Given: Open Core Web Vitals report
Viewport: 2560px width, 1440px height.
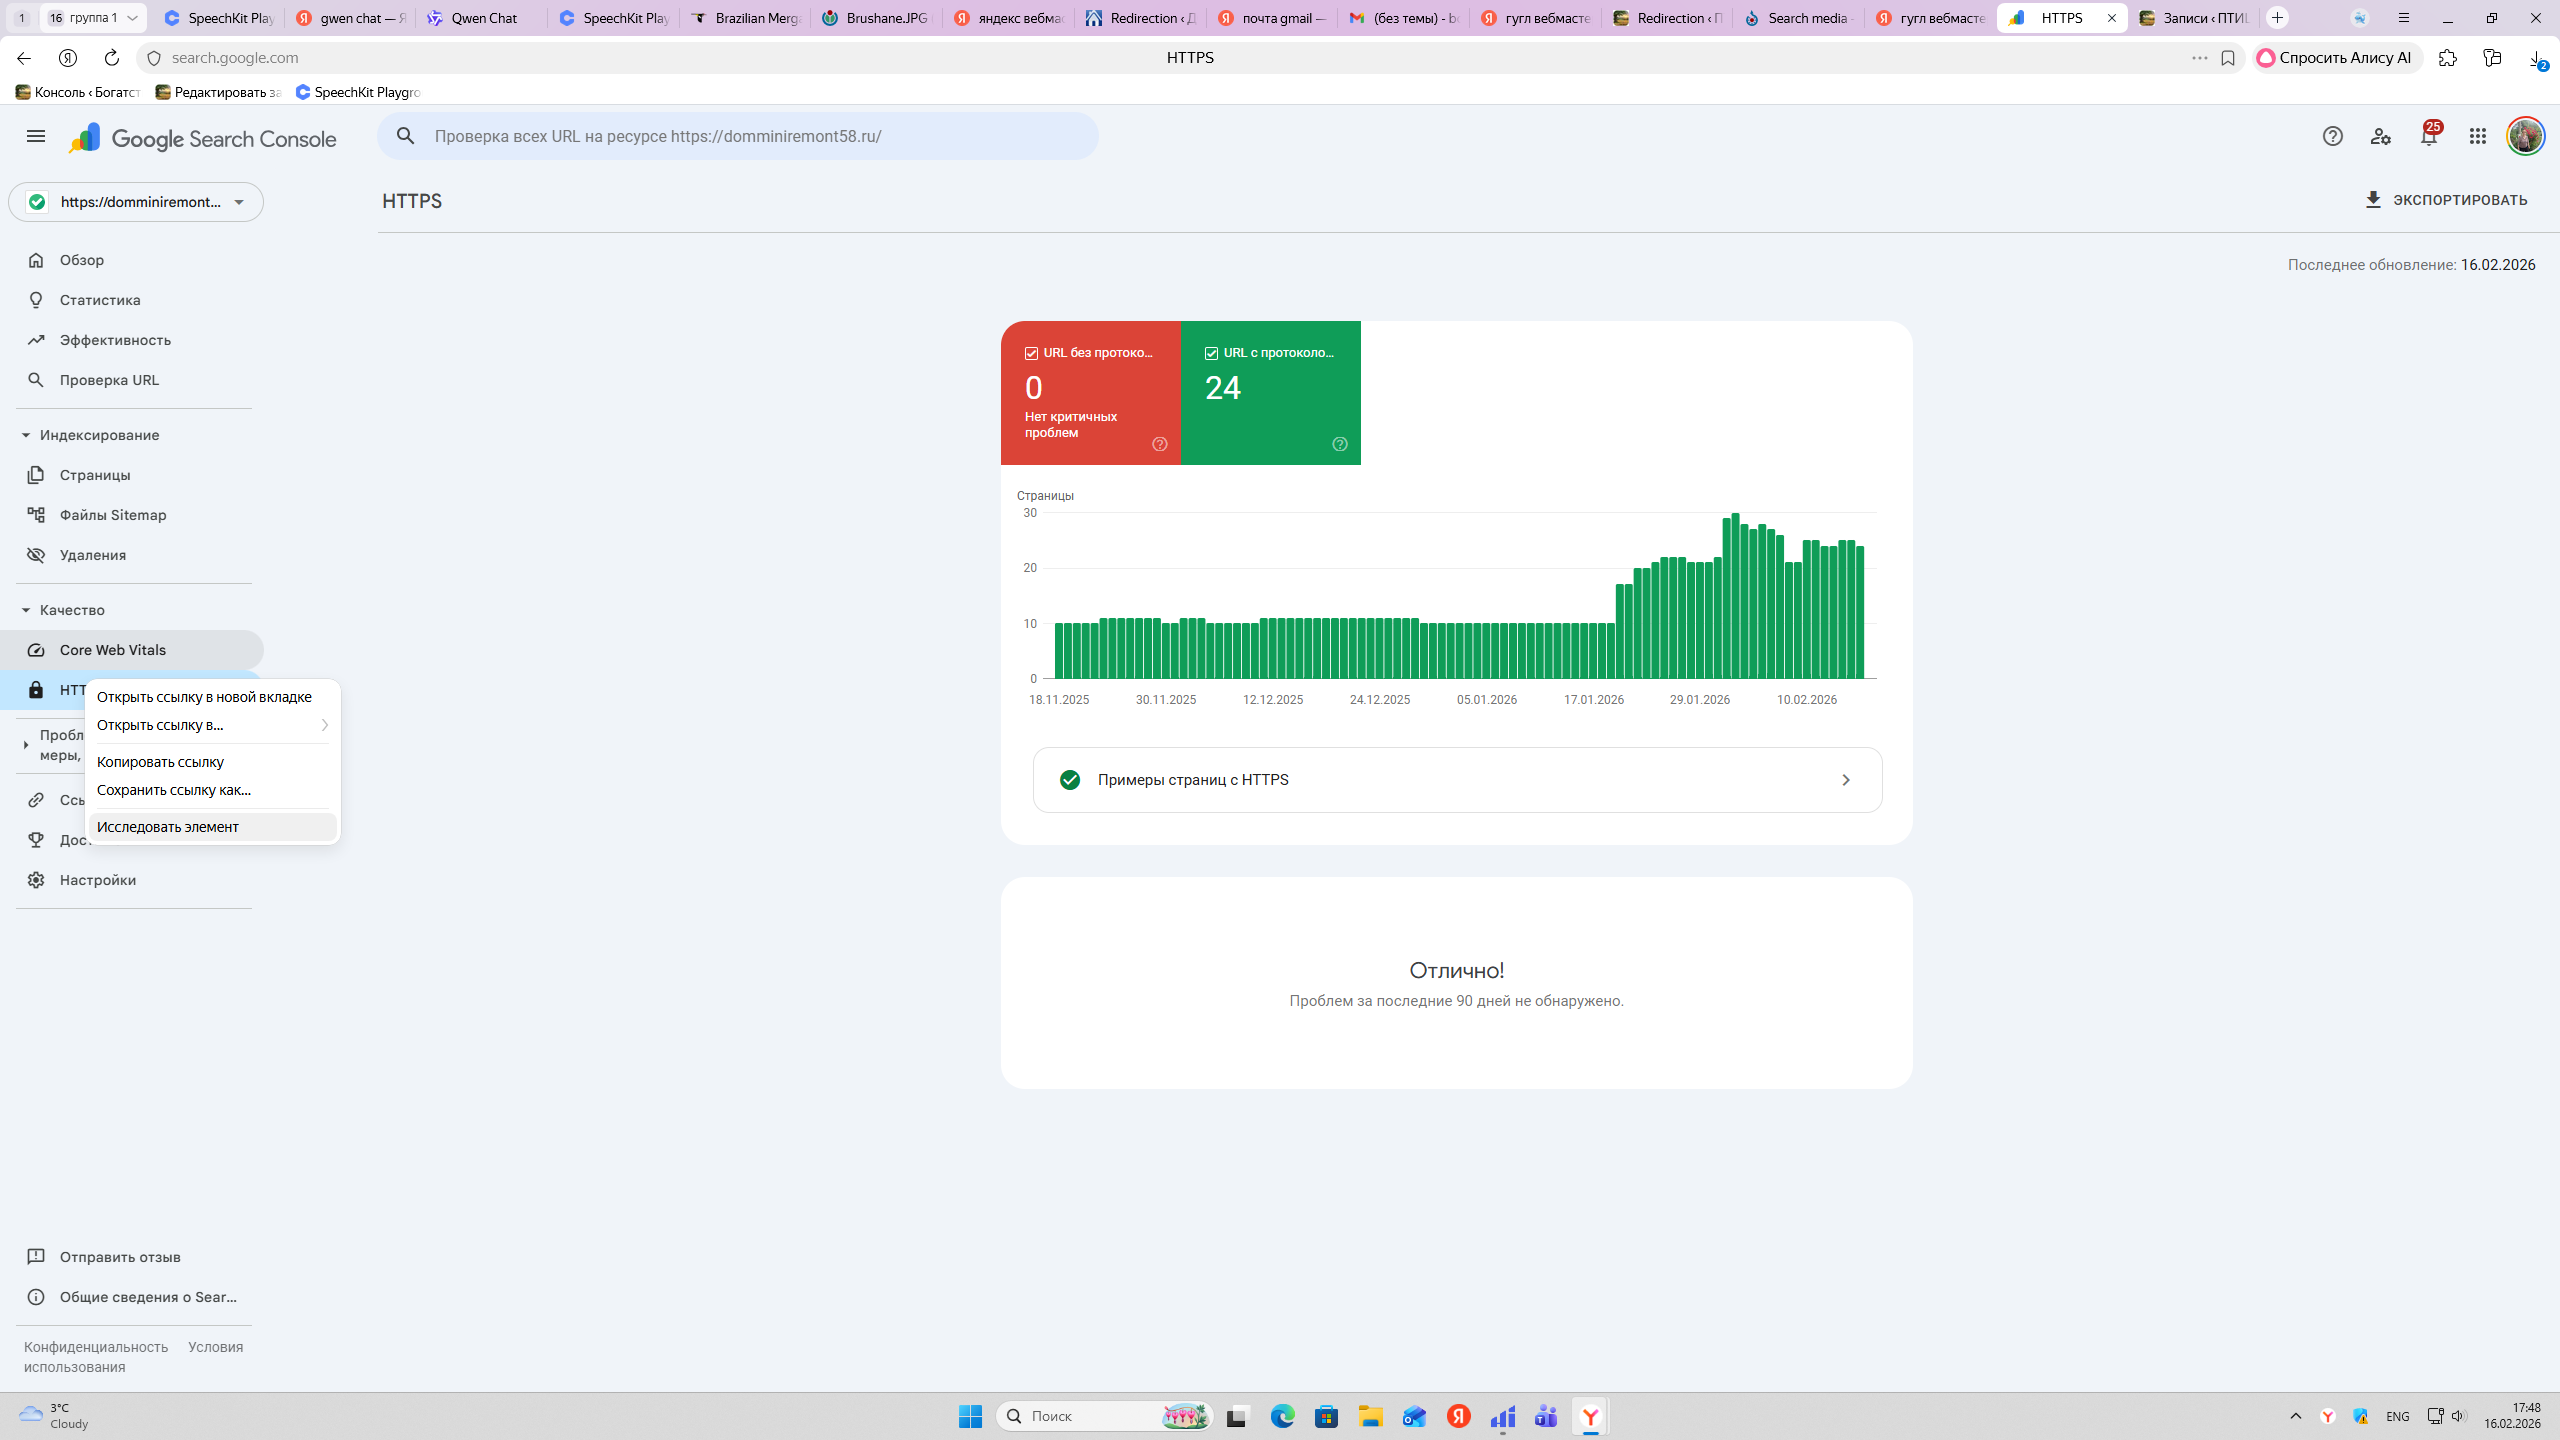Looking at the screenshot, I should tap(112, 650).
